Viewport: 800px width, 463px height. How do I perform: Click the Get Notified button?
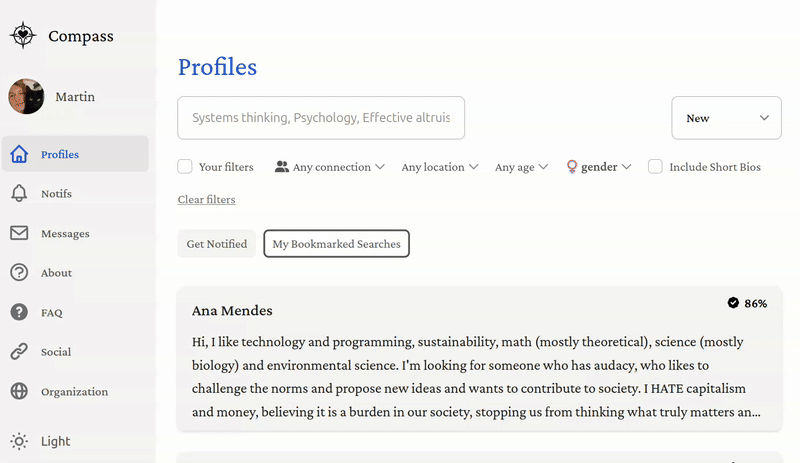coord(217,244)
